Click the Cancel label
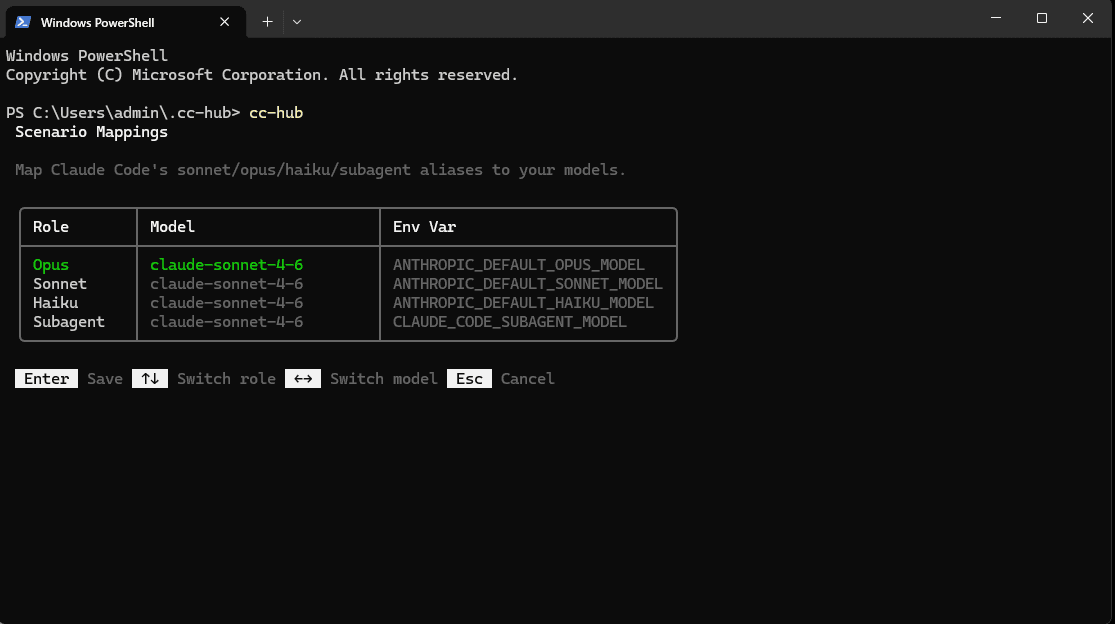 coord(528,379)
